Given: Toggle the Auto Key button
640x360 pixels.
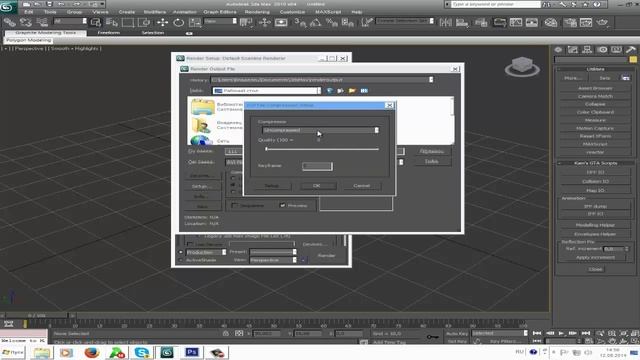Looking at the screenshot, I should tap(457, 333).
